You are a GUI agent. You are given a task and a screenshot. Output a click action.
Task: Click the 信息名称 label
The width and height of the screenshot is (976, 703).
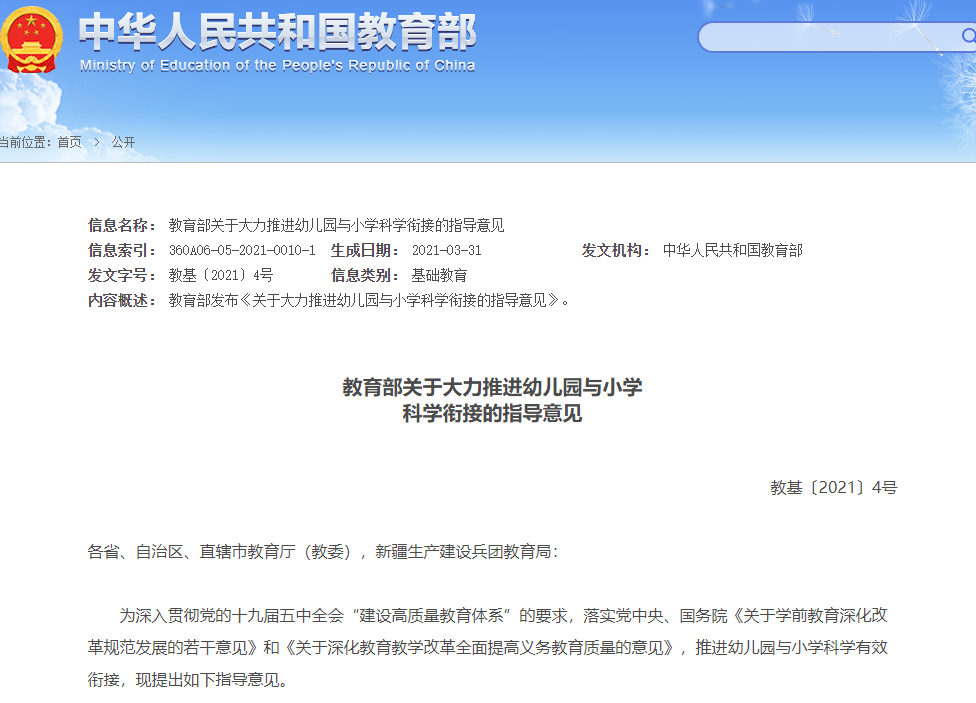point(122,225)
